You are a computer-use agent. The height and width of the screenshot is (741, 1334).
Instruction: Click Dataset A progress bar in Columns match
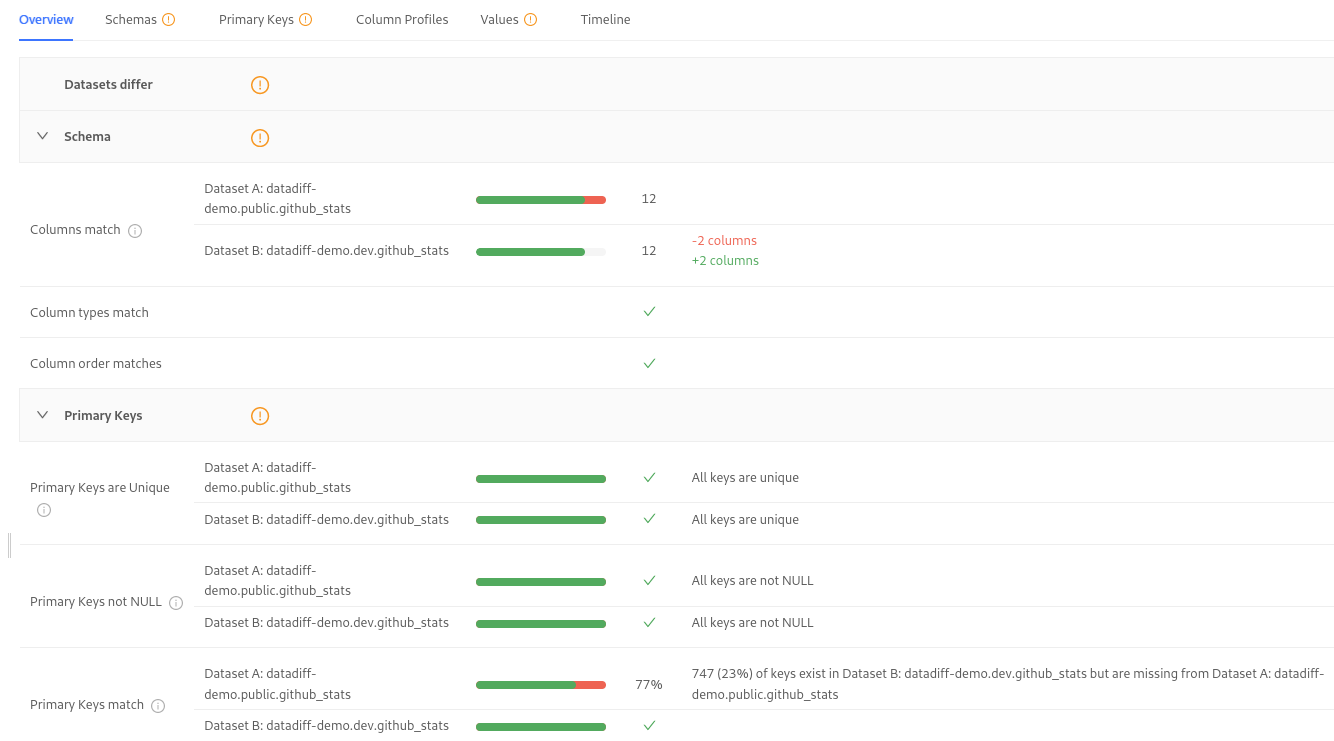point(540,200)
